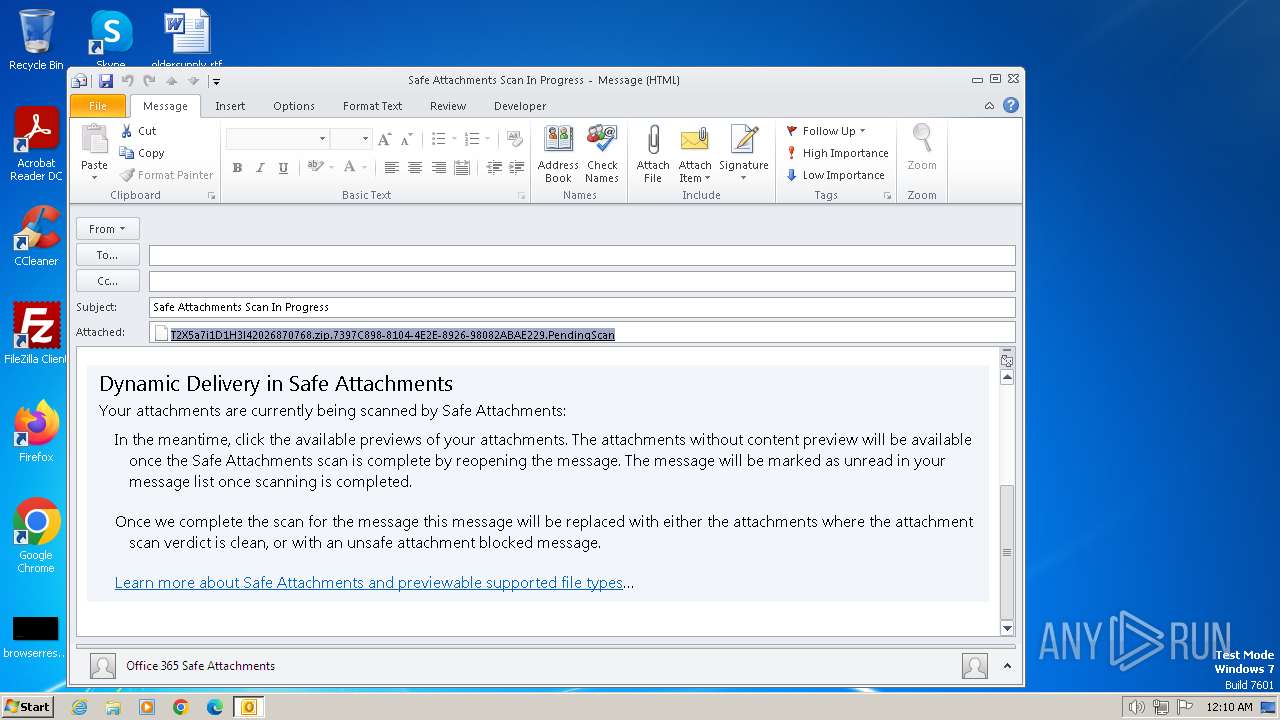Click Cut in the Clipboard group
The width and height of the screenshot is (1280, 720).
tap(138, 131)
